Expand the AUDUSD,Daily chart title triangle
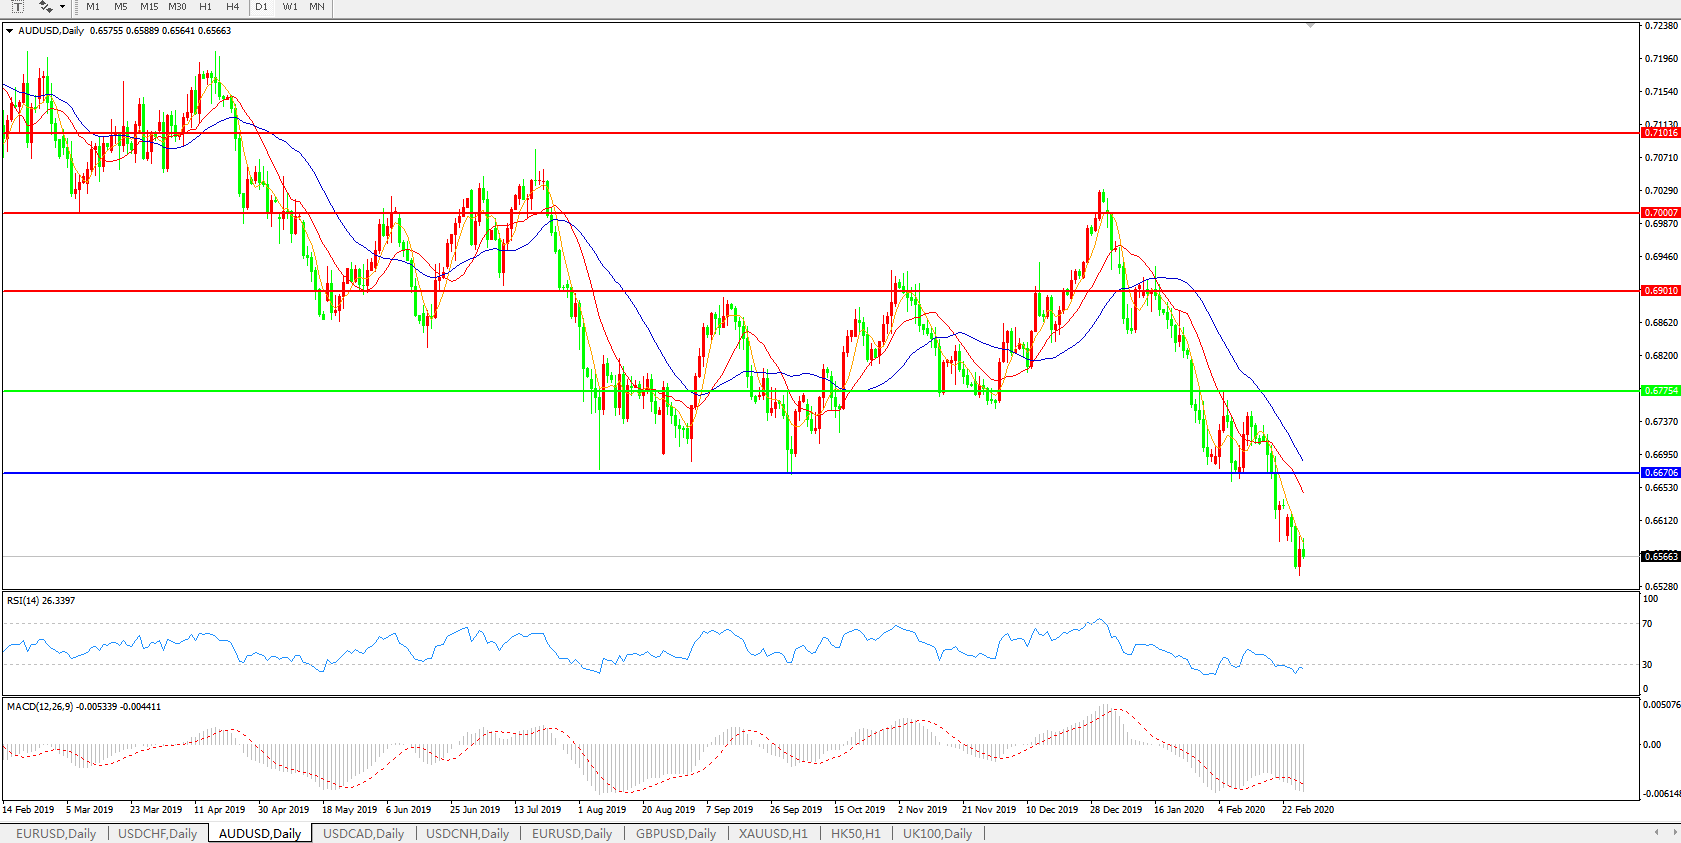Viewport: 1681px width, 843px height. pos(10,31)
